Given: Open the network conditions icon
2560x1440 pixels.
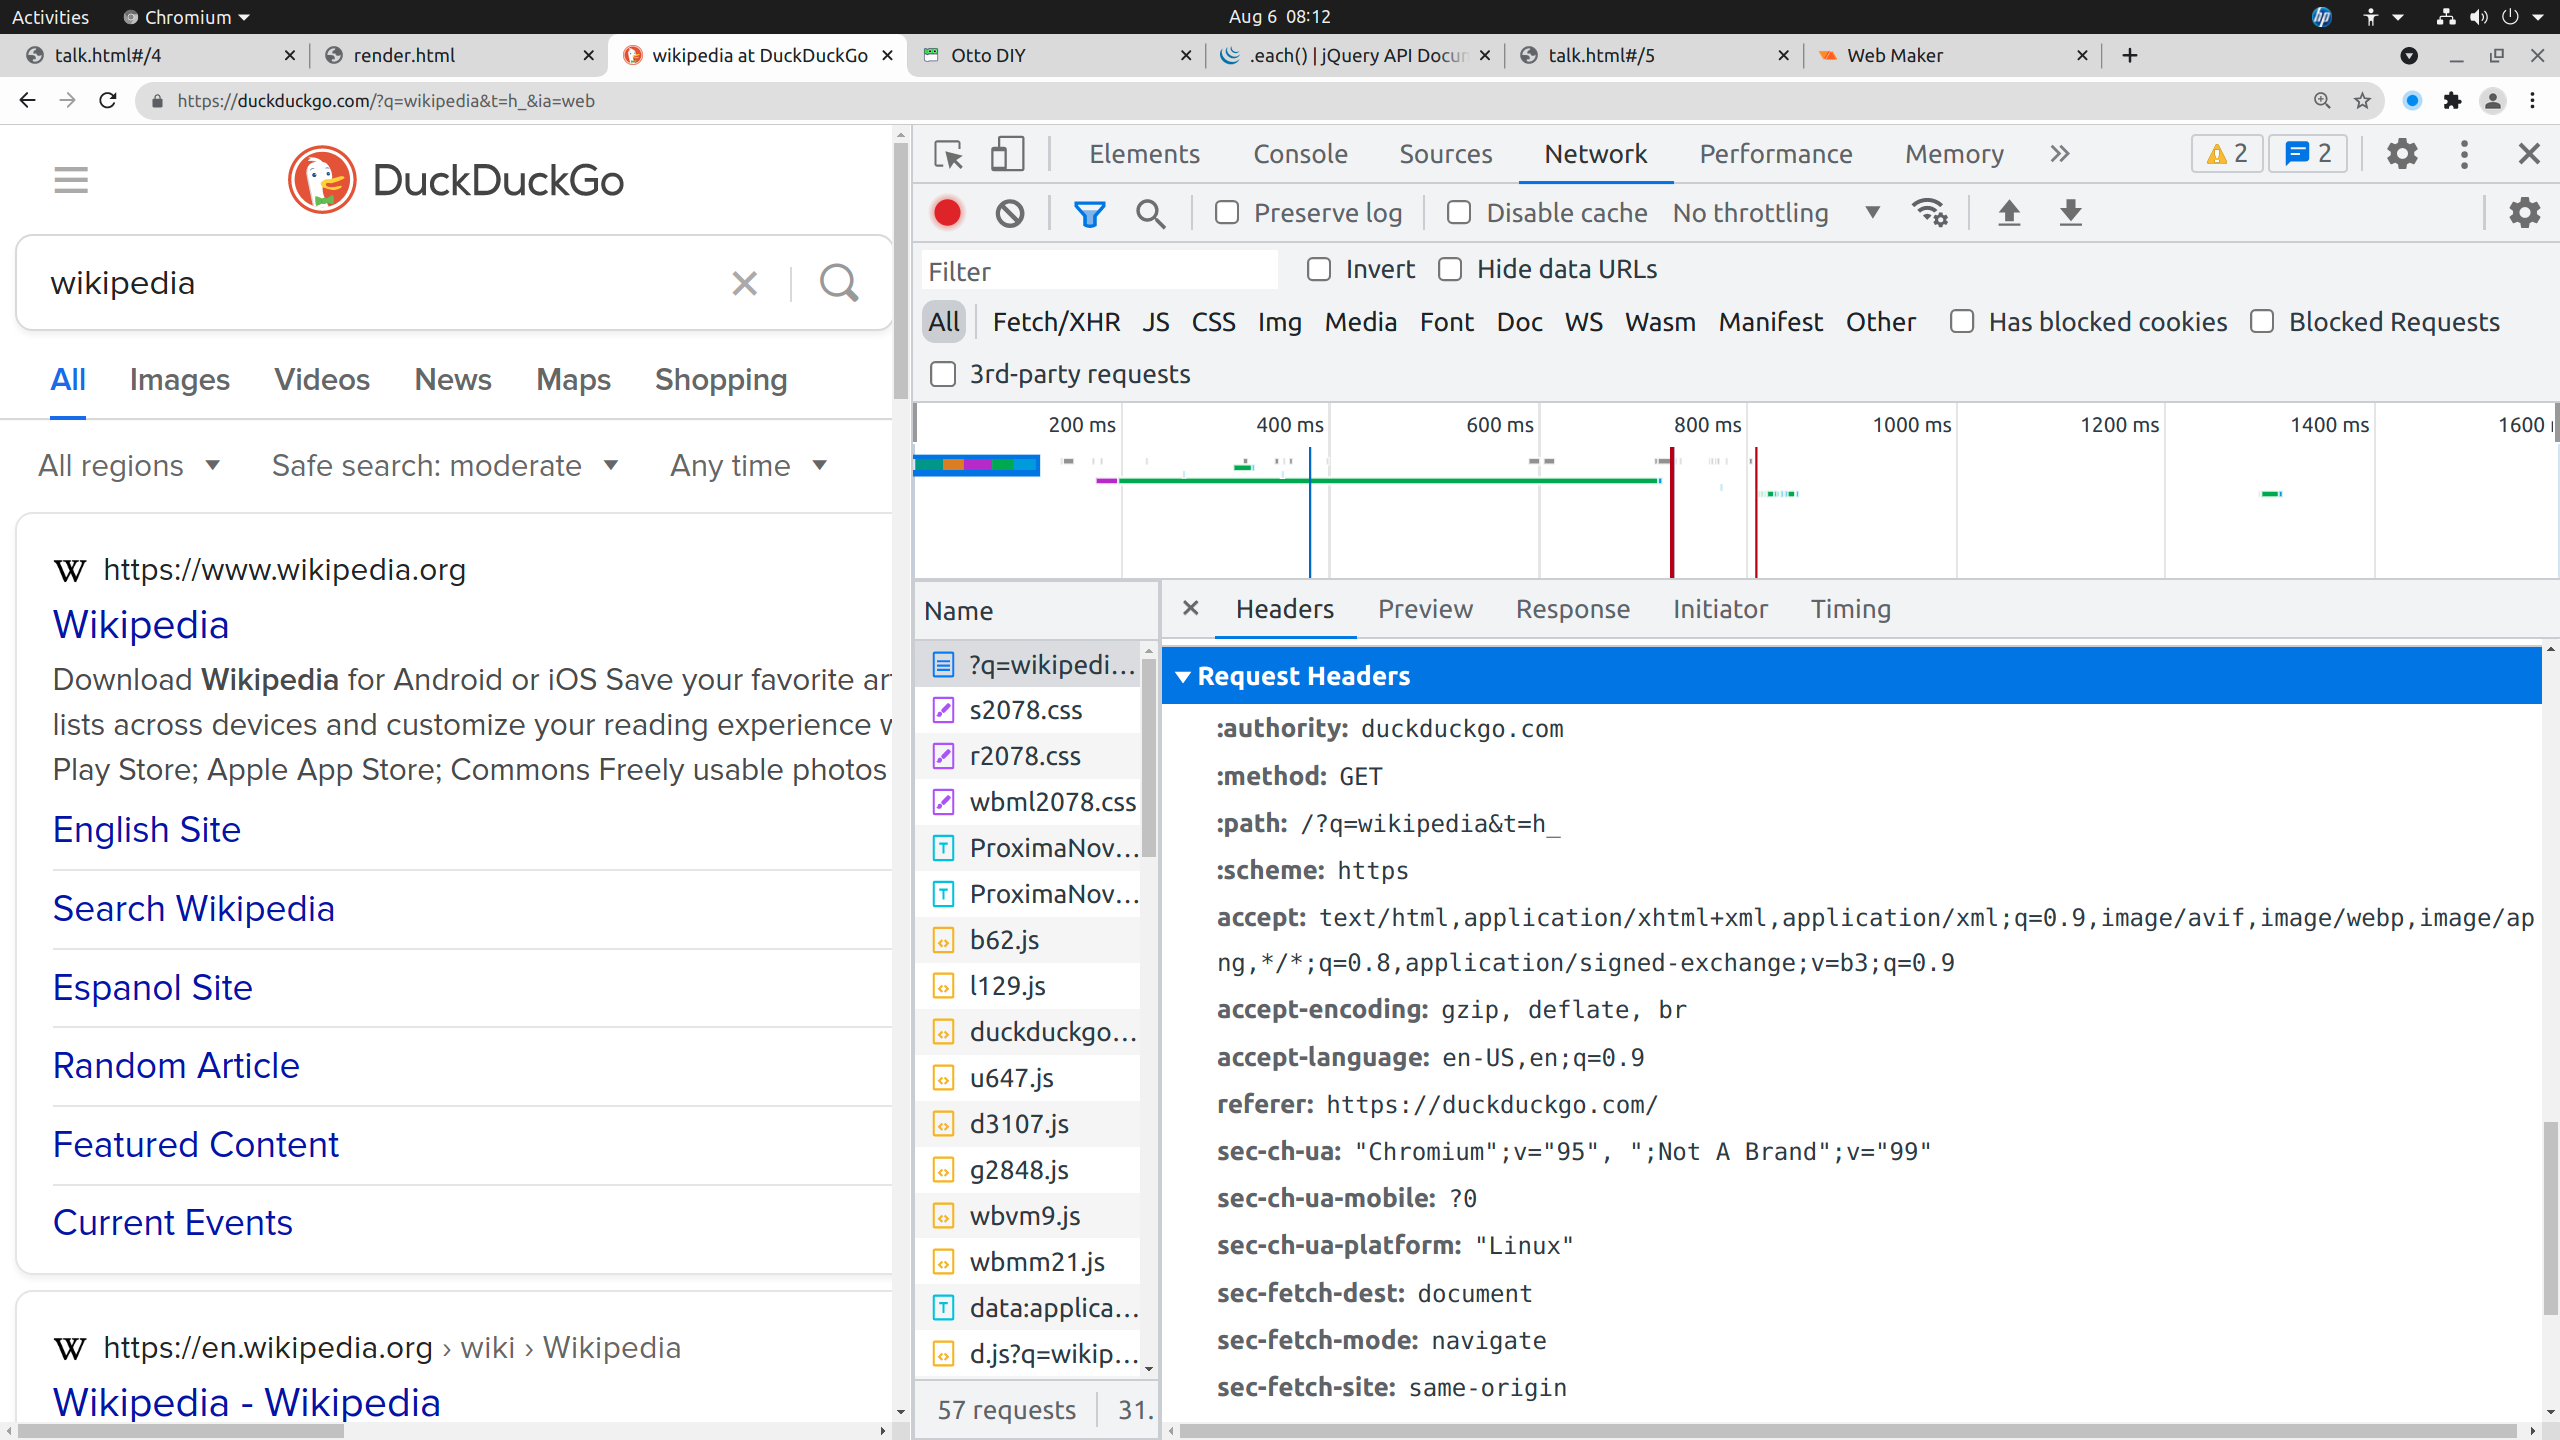Looking at the screenshot, I should pos(1928,213).
